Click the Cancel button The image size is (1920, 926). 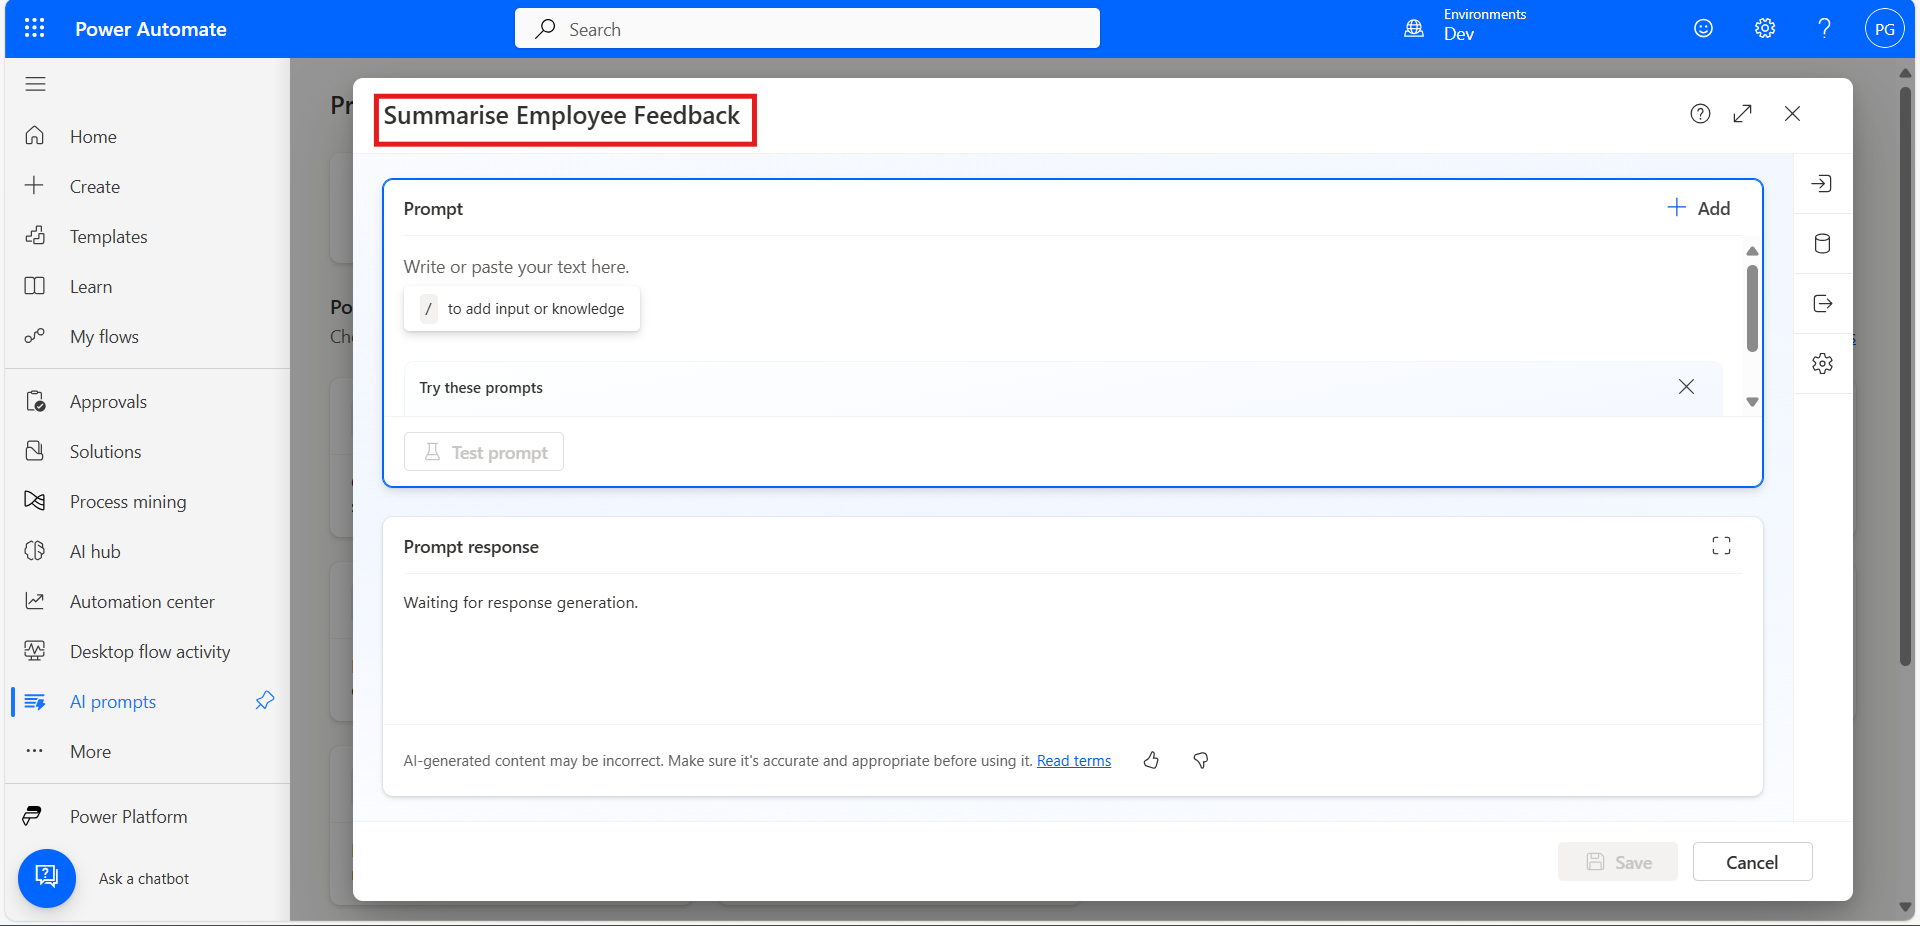coord(1751,862)
